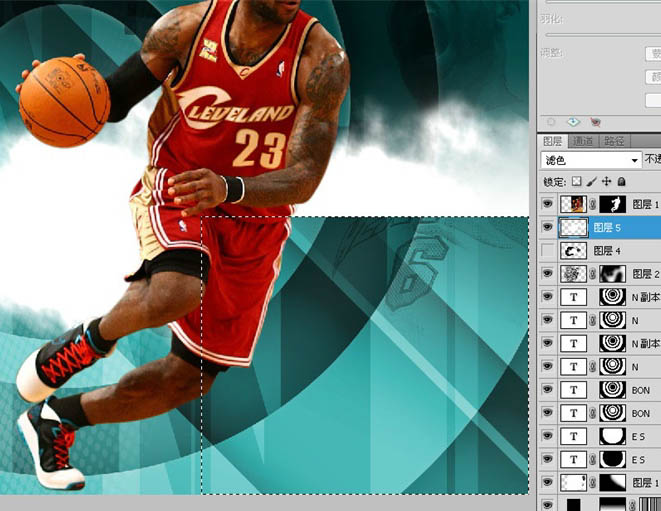This screenshot has width=661, height=511.
Task: Select E S layer name beside white-dome mask
Action: [638, 437]
